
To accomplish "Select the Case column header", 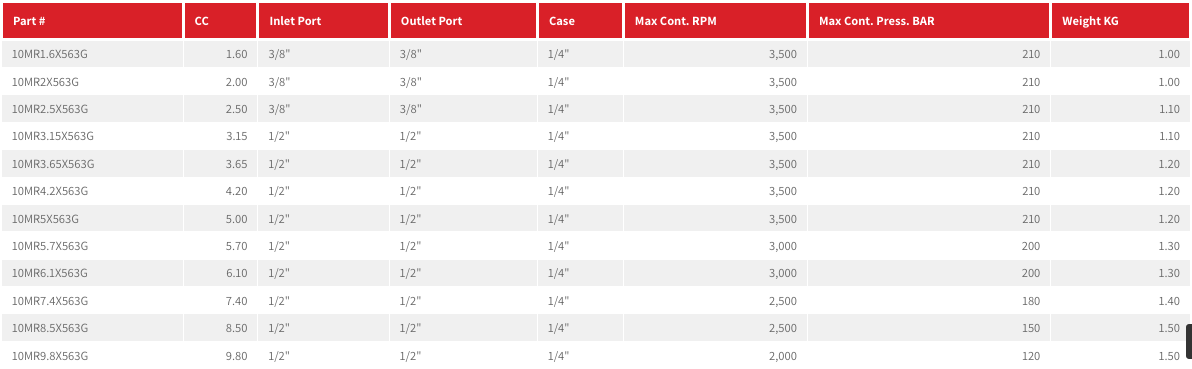I will tap(581, 21).
